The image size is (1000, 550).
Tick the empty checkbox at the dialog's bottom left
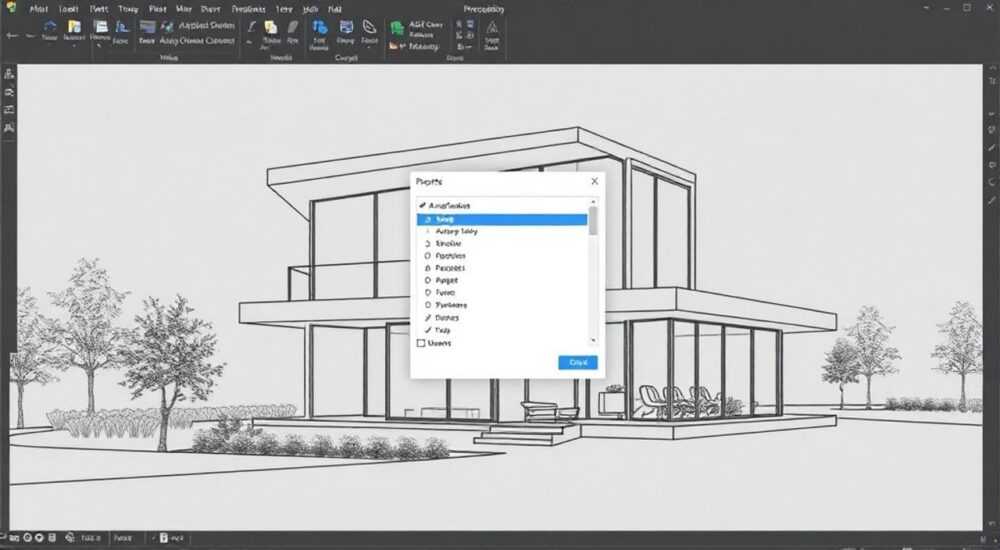421,343
